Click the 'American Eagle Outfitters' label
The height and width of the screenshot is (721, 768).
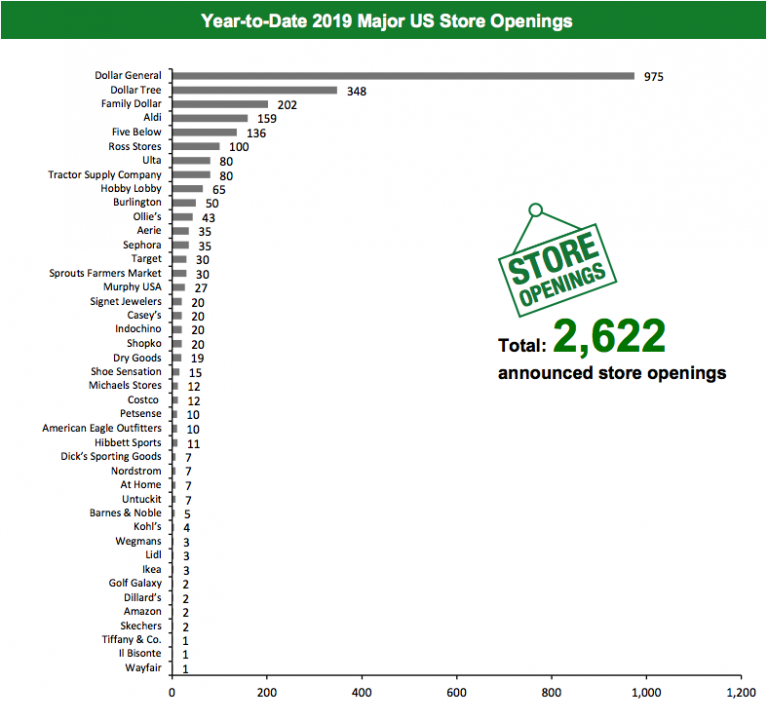[x=102, y=429]
